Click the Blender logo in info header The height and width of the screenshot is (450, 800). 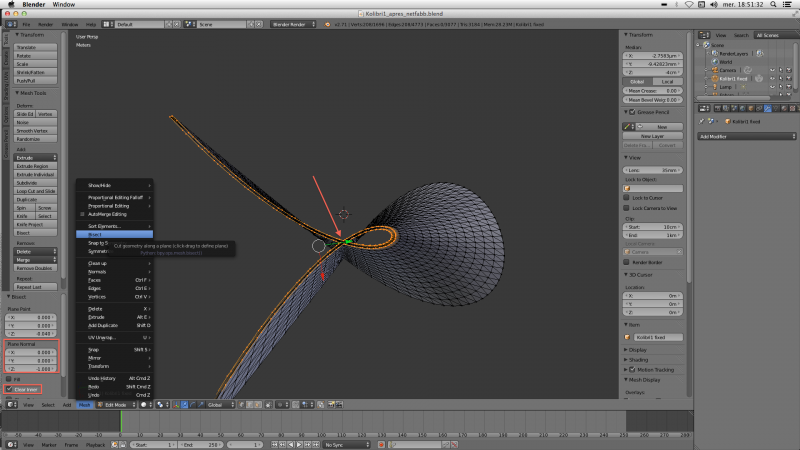(x=327, y=24)
